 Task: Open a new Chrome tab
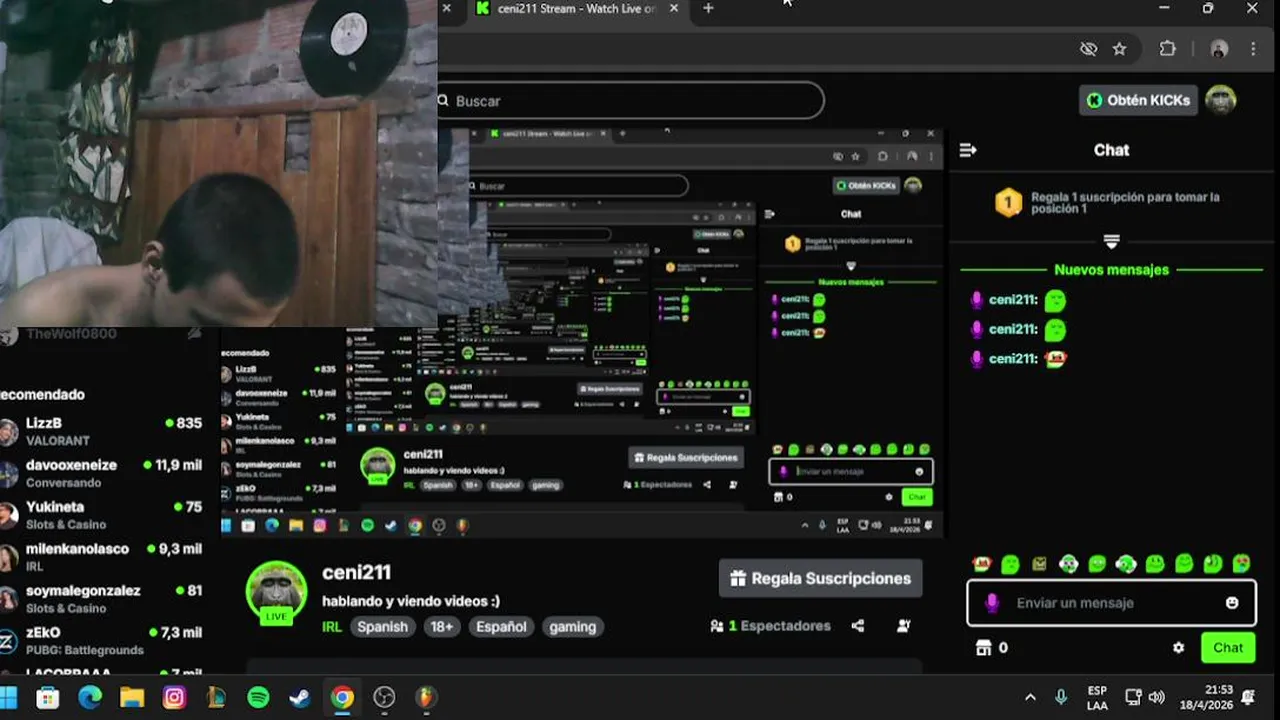tap(708, 8)
